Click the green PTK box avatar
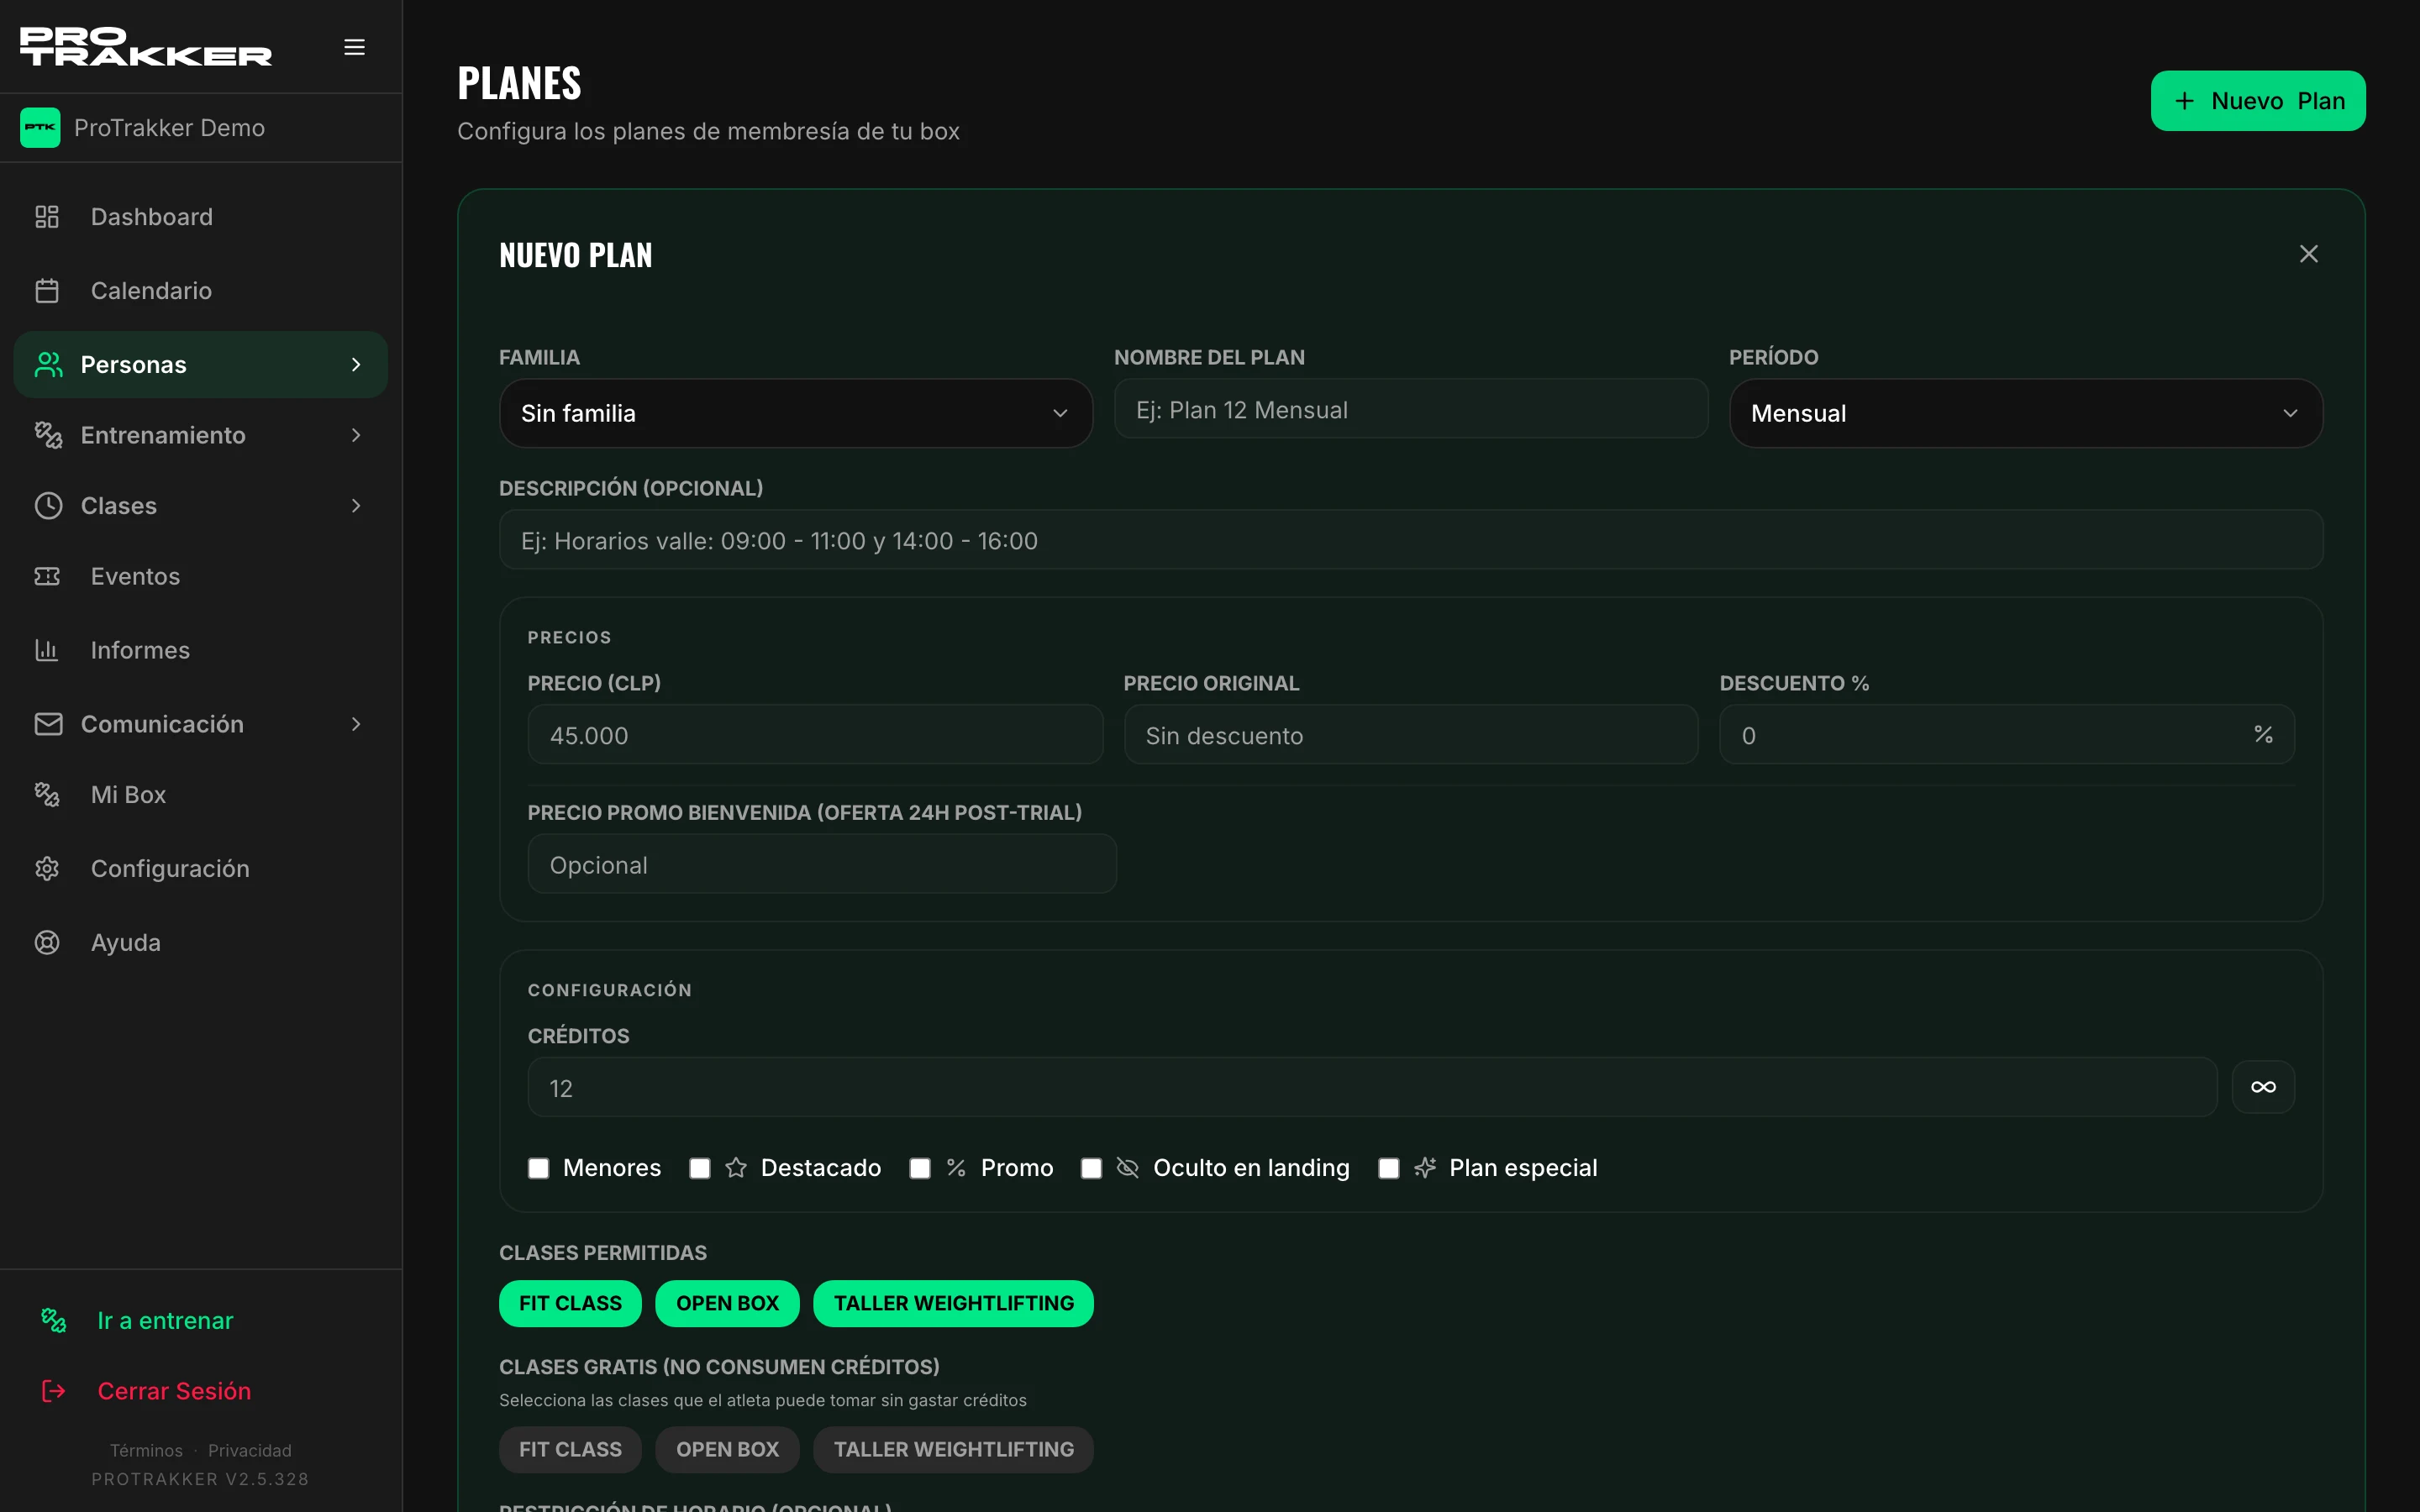2420x1512 pixels. coord(40,128)
